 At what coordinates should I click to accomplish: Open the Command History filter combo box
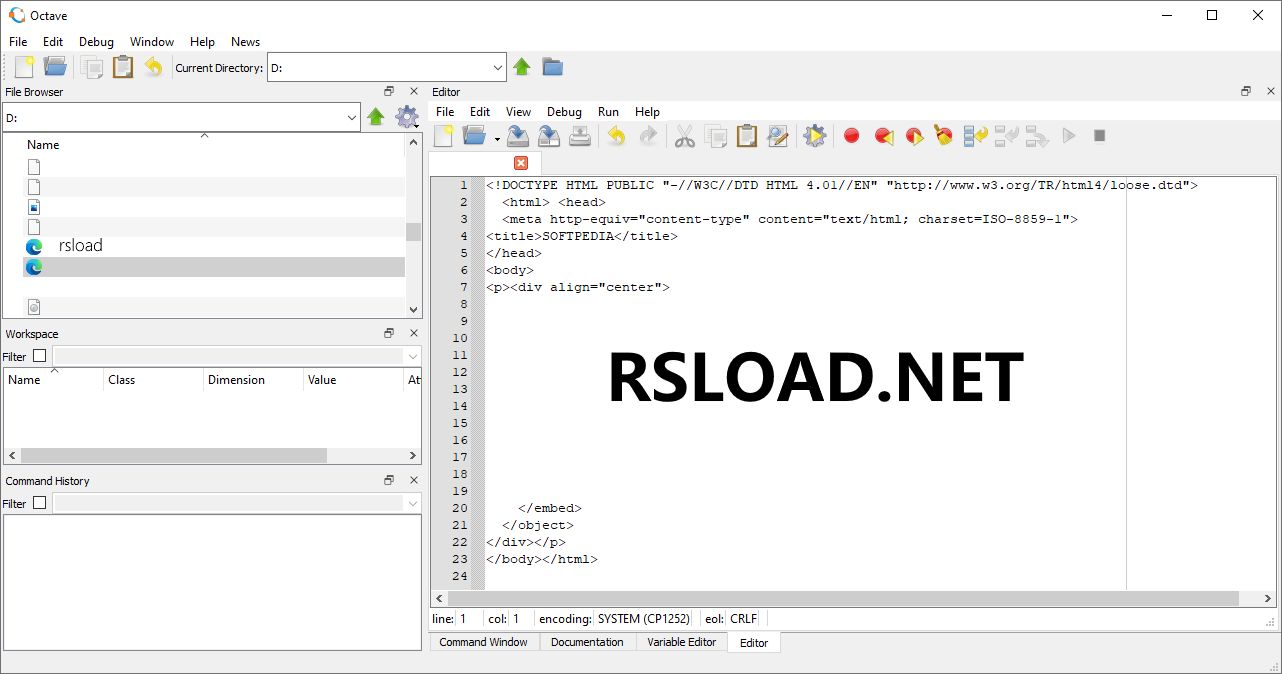click(238, 503)
